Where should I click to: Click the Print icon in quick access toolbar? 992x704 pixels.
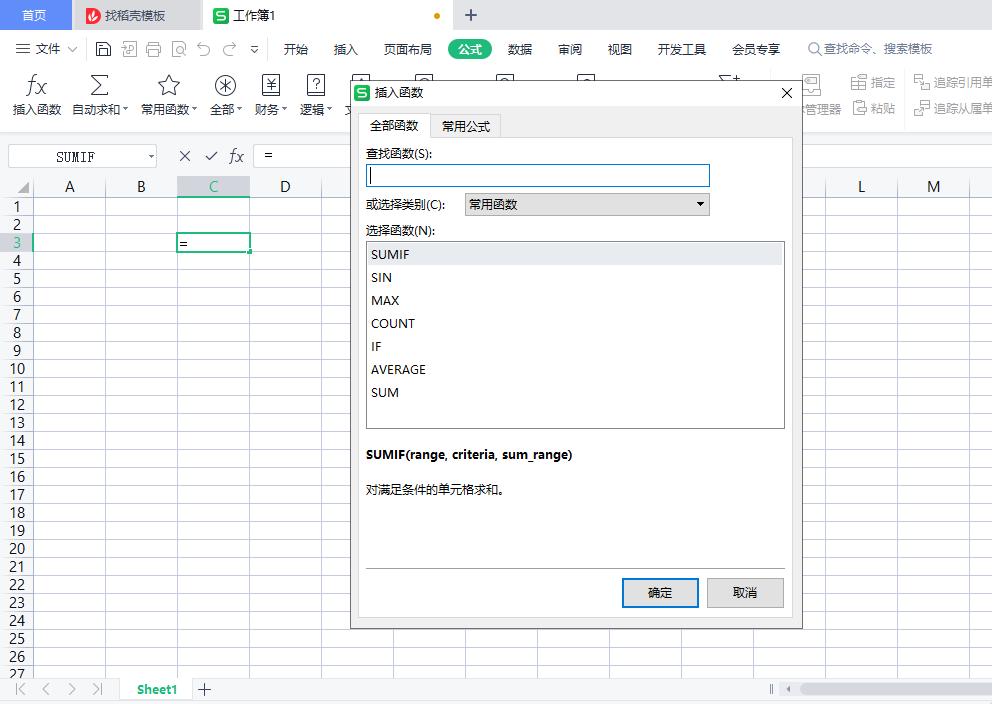coord(153,48)
